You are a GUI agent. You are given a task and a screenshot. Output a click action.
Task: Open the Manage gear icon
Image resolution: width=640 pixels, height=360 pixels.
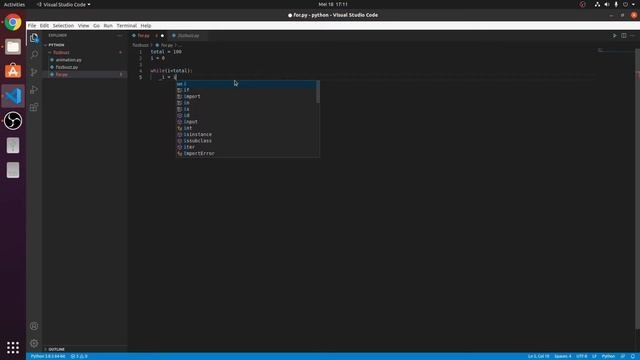tap(34, 343)
